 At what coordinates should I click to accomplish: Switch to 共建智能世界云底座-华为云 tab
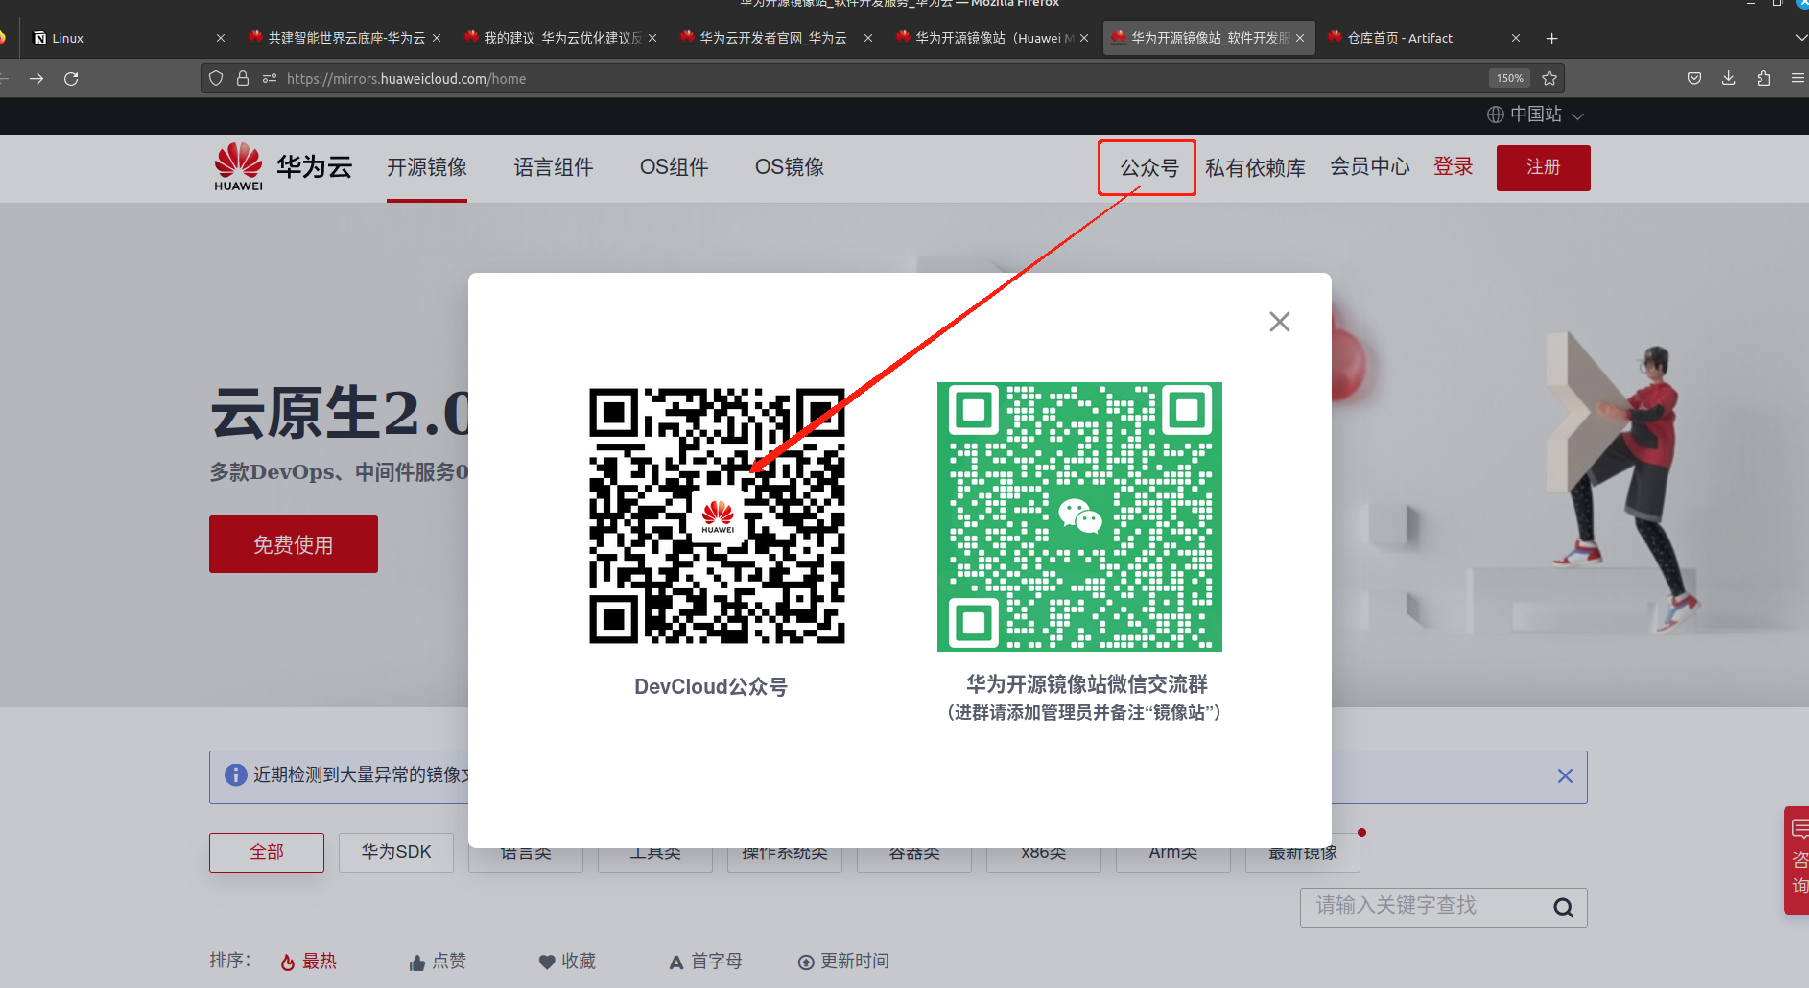(345, 38)
